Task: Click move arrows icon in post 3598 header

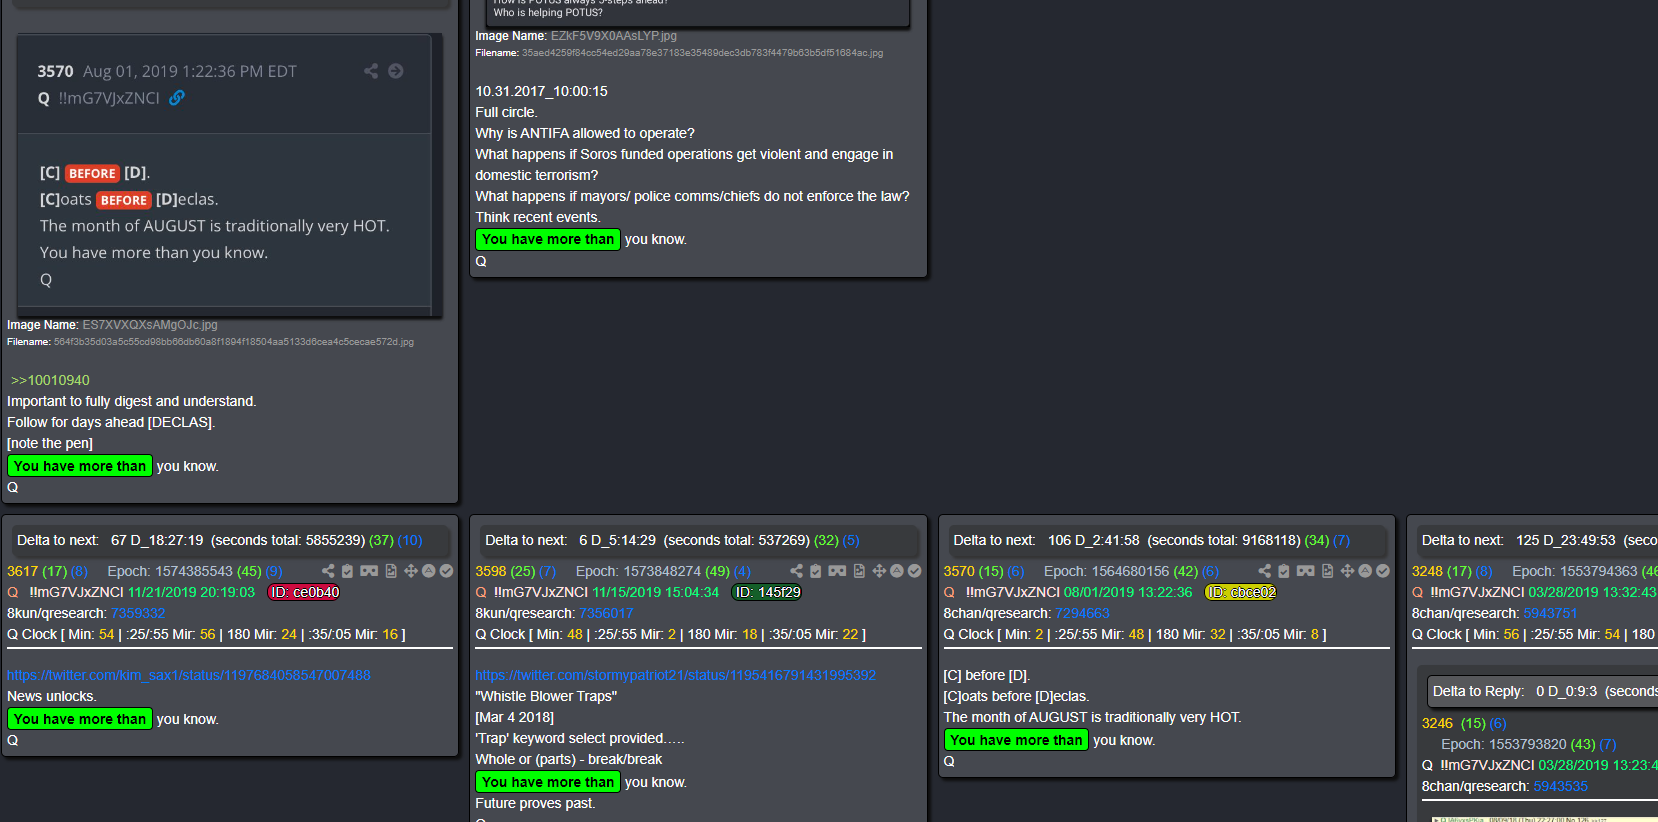Action: pyautogui.click(x=879, y=571)
